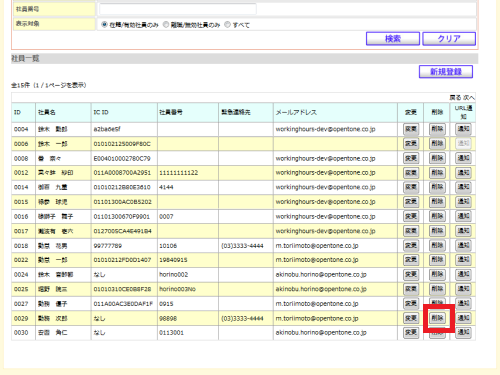Click 通知 button for employee 0012

[463, 173]
